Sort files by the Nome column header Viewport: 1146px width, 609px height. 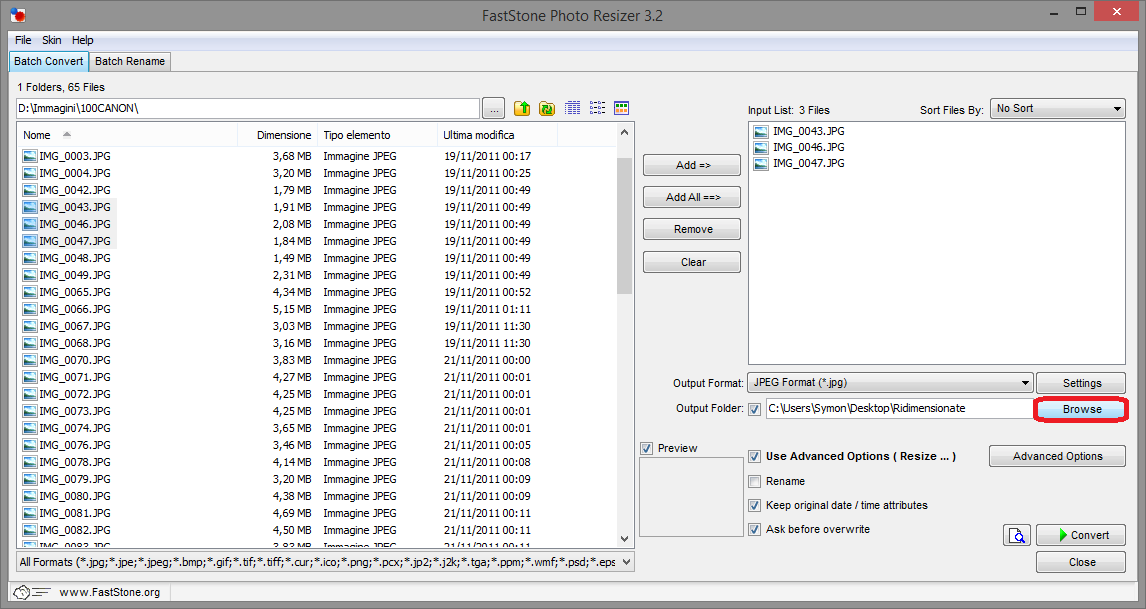[127, 135]
